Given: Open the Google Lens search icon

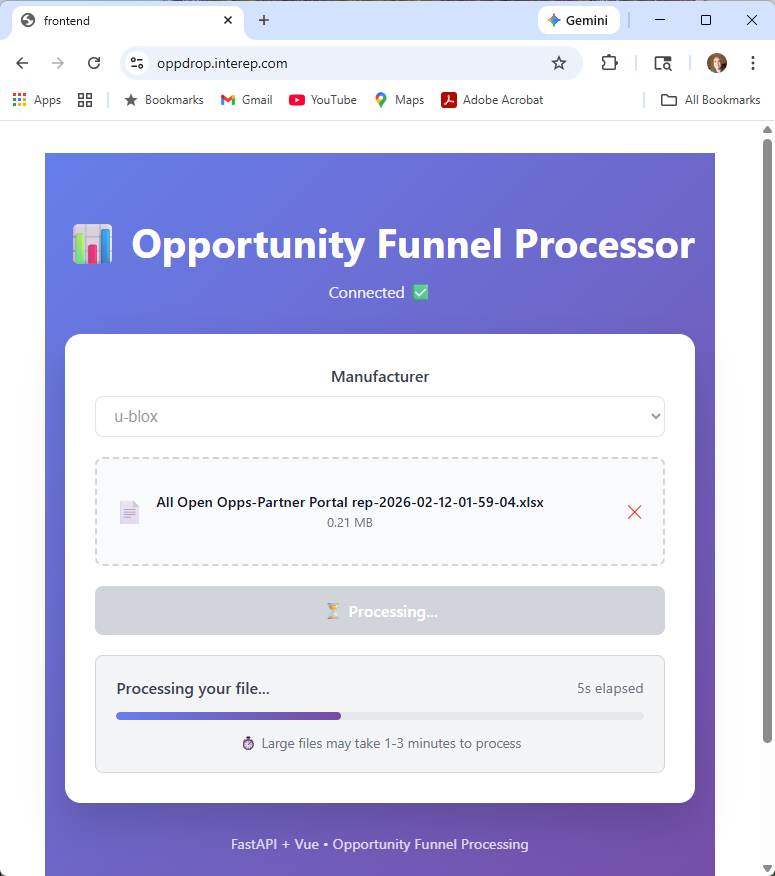Looking at the screenshot, I should (663, 63).
